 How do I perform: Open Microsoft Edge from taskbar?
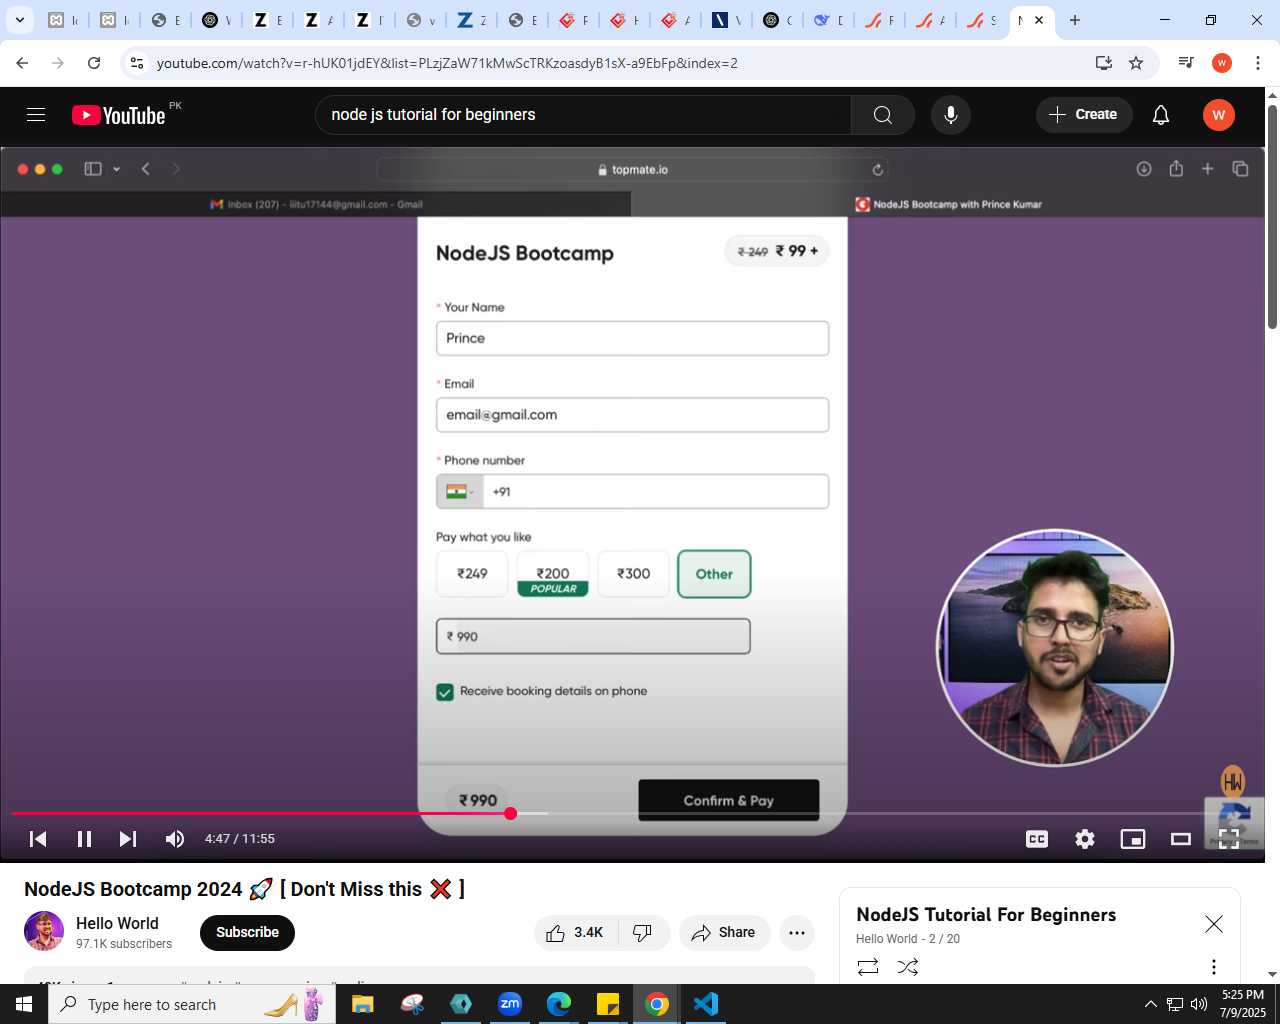[559, 1004]
